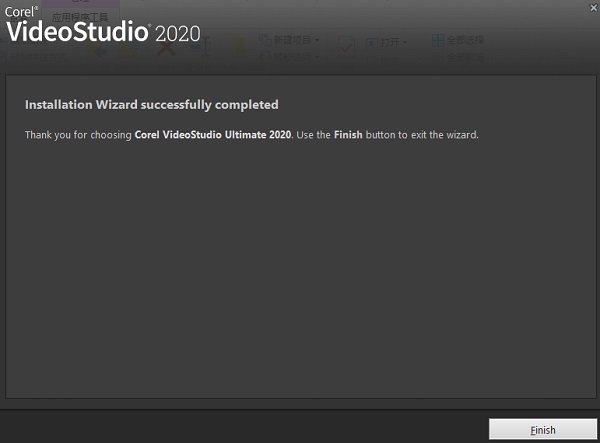The height and width of the screenshot is (443, 600).
Task: Click the bold Finish word in the message
Action: click(348, 135)
